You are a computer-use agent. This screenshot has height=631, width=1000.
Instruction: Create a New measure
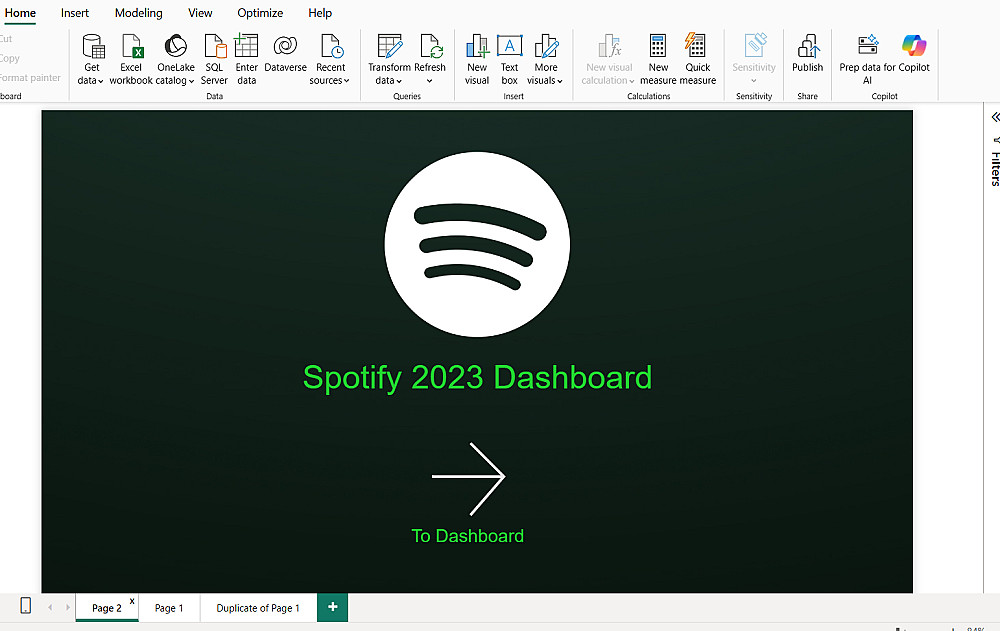(658, 59)
